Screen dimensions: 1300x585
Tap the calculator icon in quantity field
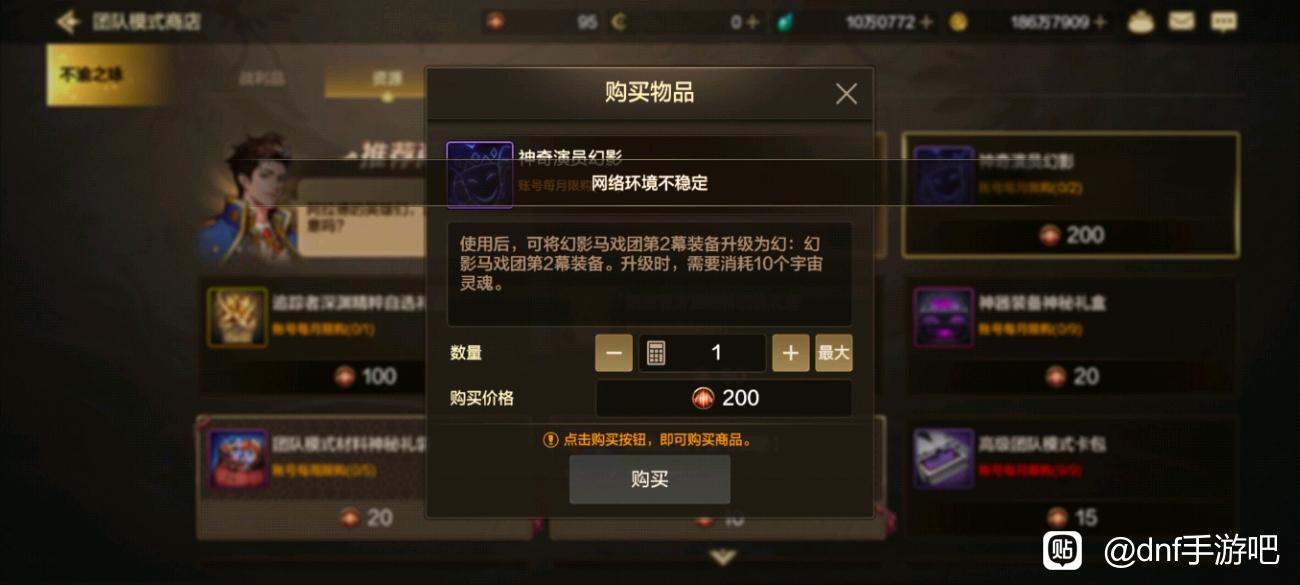tap(656, 353)
